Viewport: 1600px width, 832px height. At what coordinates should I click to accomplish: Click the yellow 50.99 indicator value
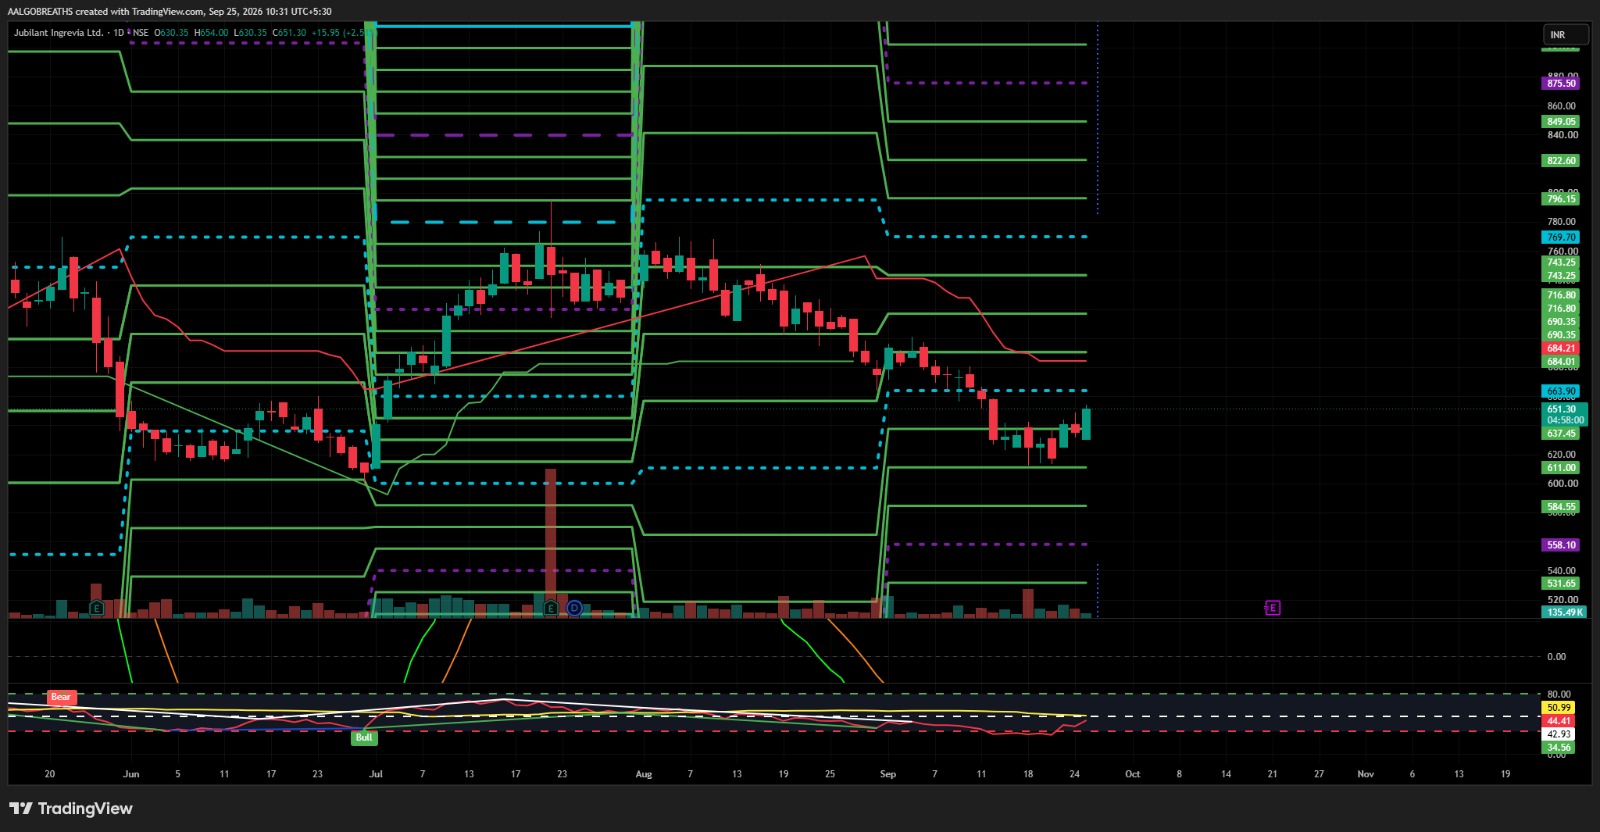point(1558,708)
